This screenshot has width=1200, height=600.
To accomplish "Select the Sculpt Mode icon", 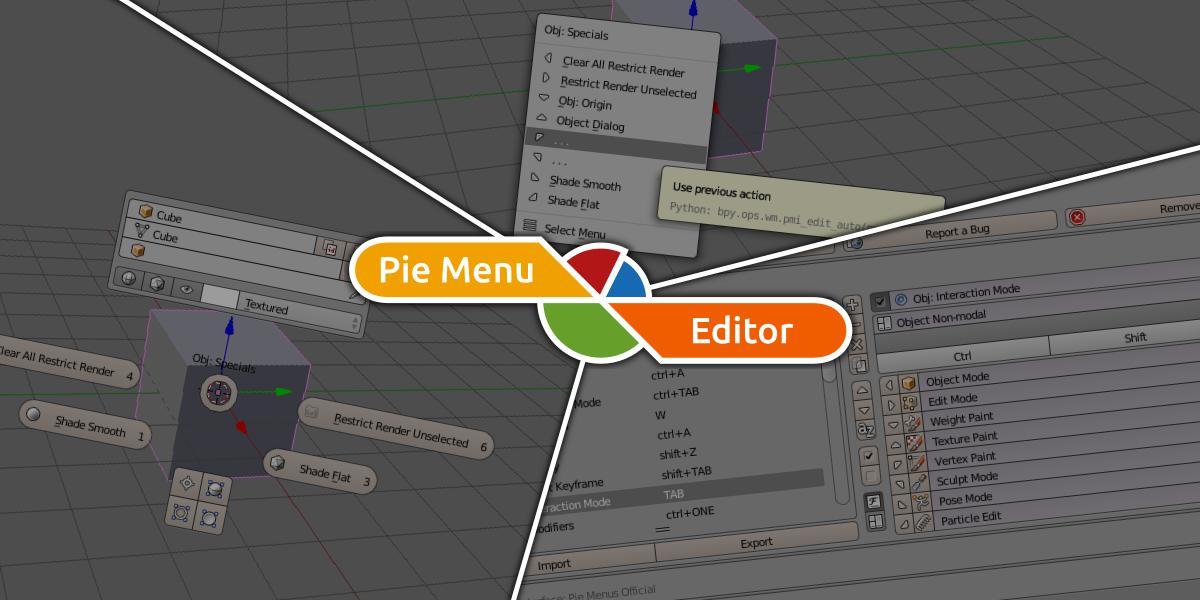I will [x=921, y=482].
